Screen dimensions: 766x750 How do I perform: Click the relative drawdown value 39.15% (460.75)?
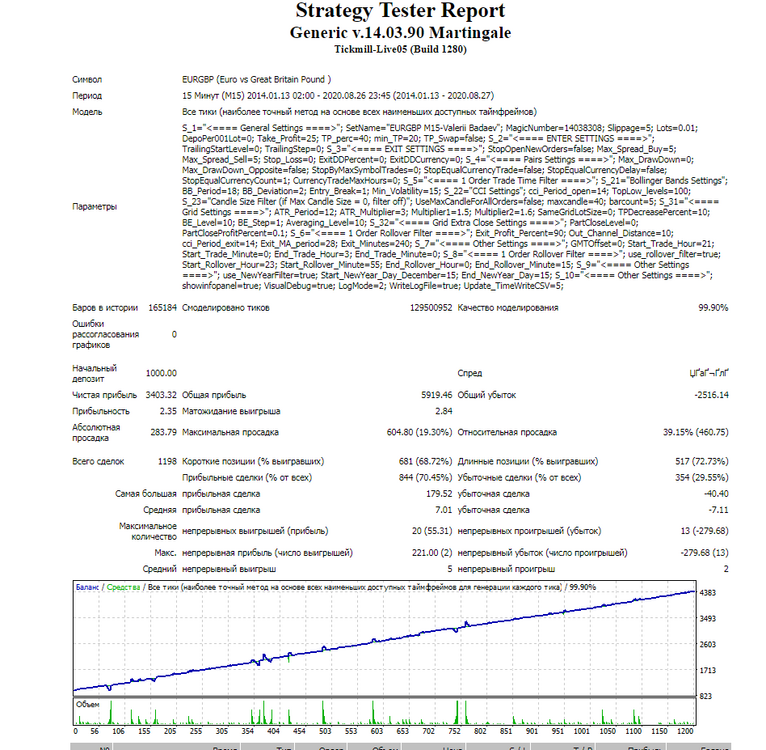696,432
